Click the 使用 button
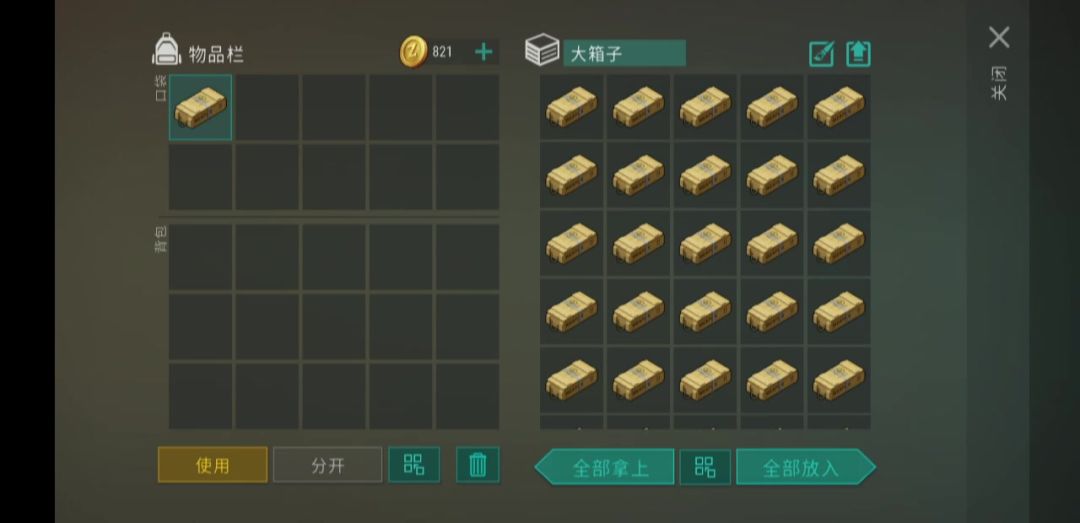 (x=213, y=464)
